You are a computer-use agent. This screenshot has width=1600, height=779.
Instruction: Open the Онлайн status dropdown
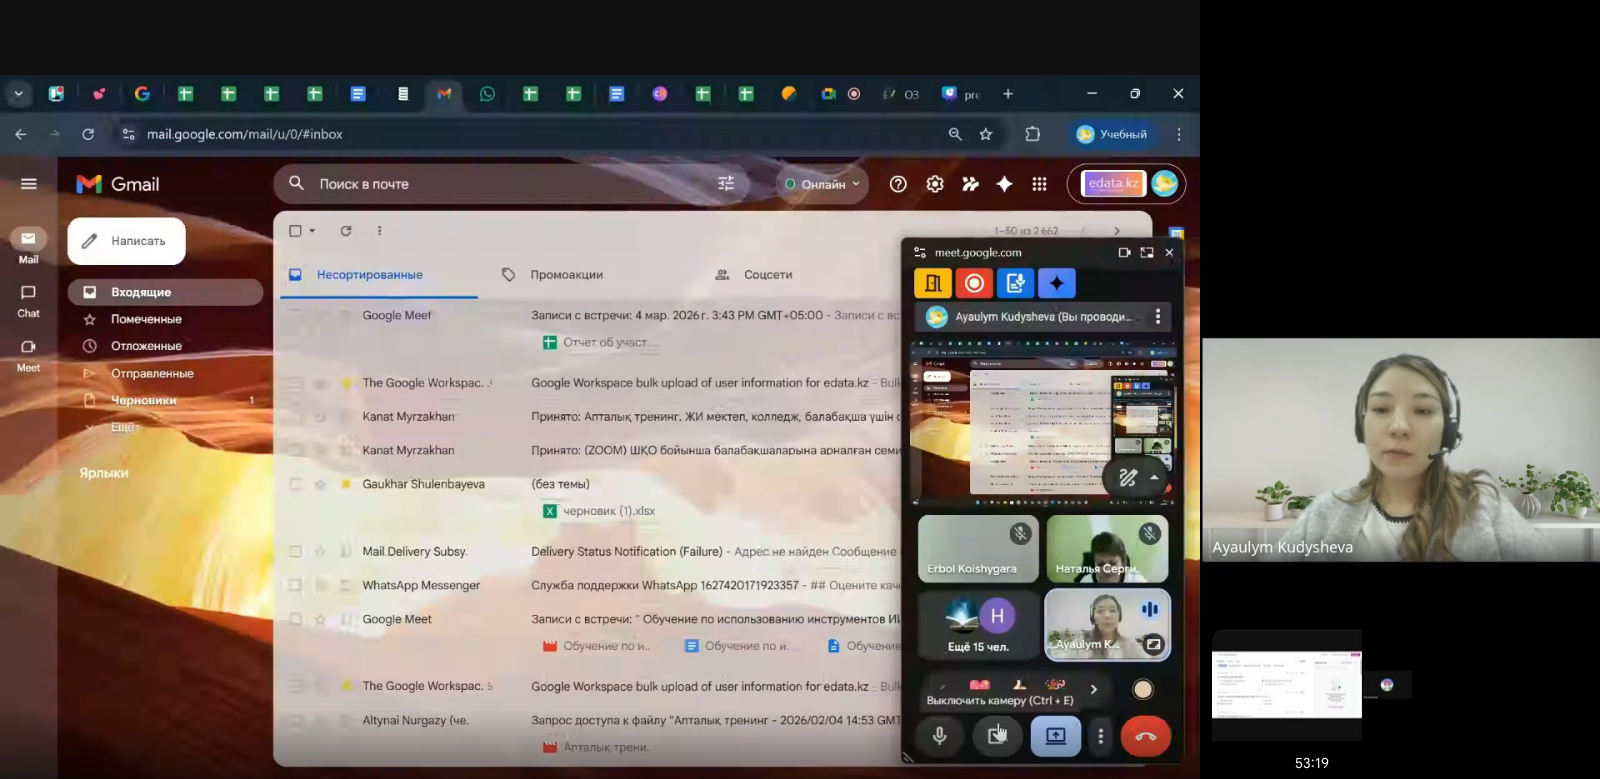(x=822, y=184)
